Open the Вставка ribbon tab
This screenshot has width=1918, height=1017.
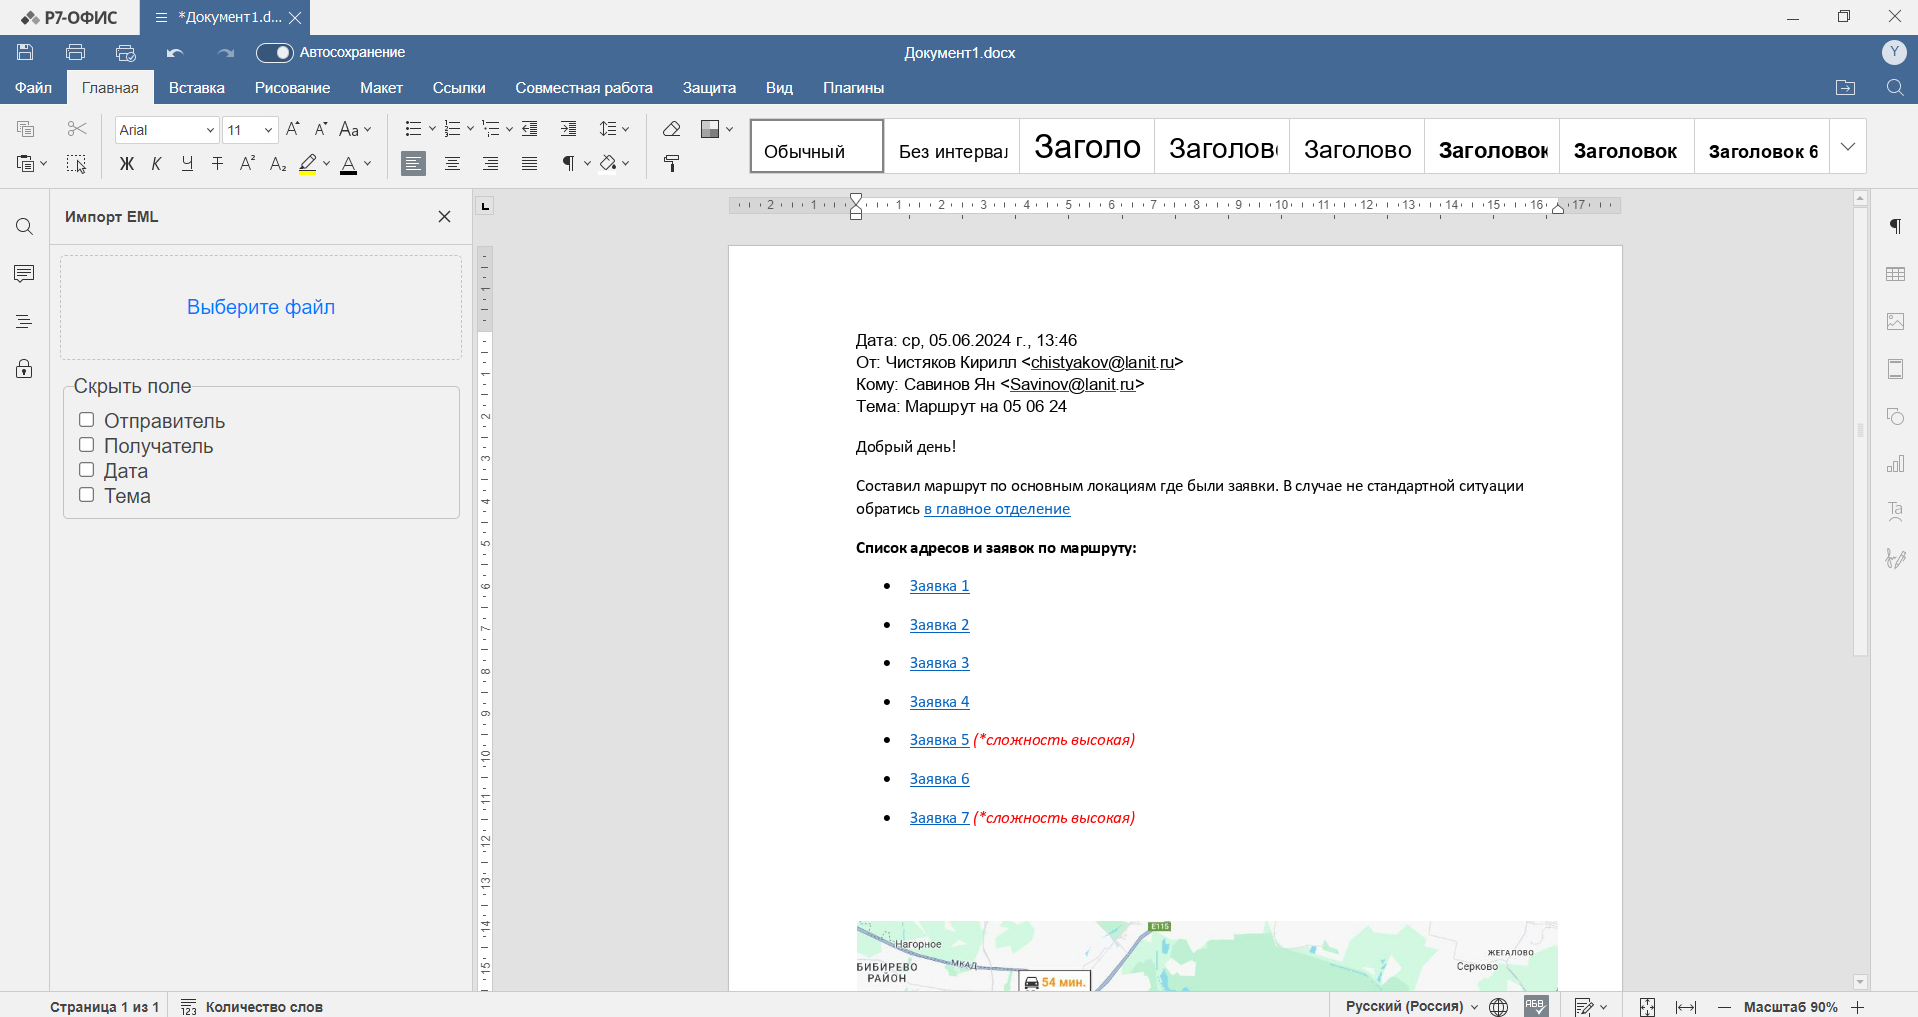coord(196,88)
